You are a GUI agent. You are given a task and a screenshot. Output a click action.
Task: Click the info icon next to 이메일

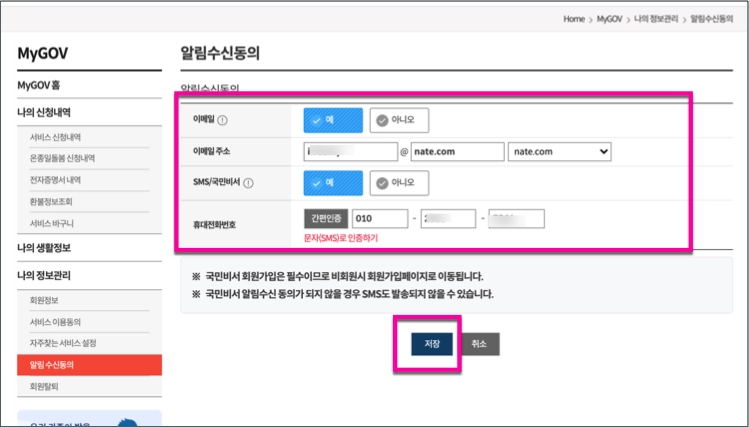point(222,120)
